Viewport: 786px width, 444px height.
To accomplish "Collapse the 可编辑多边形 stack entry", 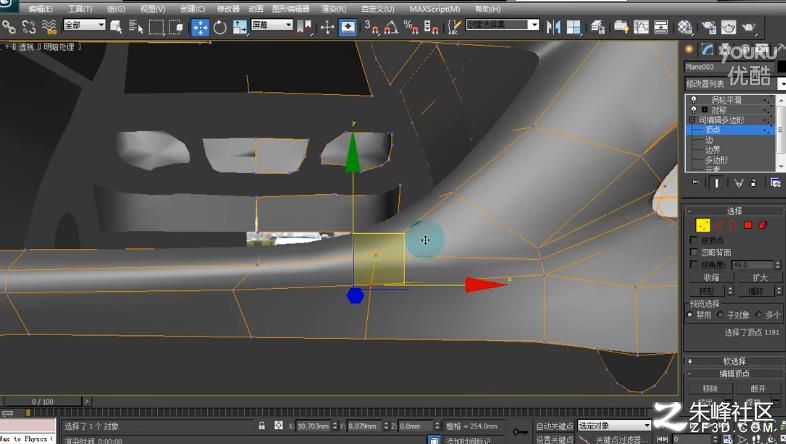I will 692,120.
